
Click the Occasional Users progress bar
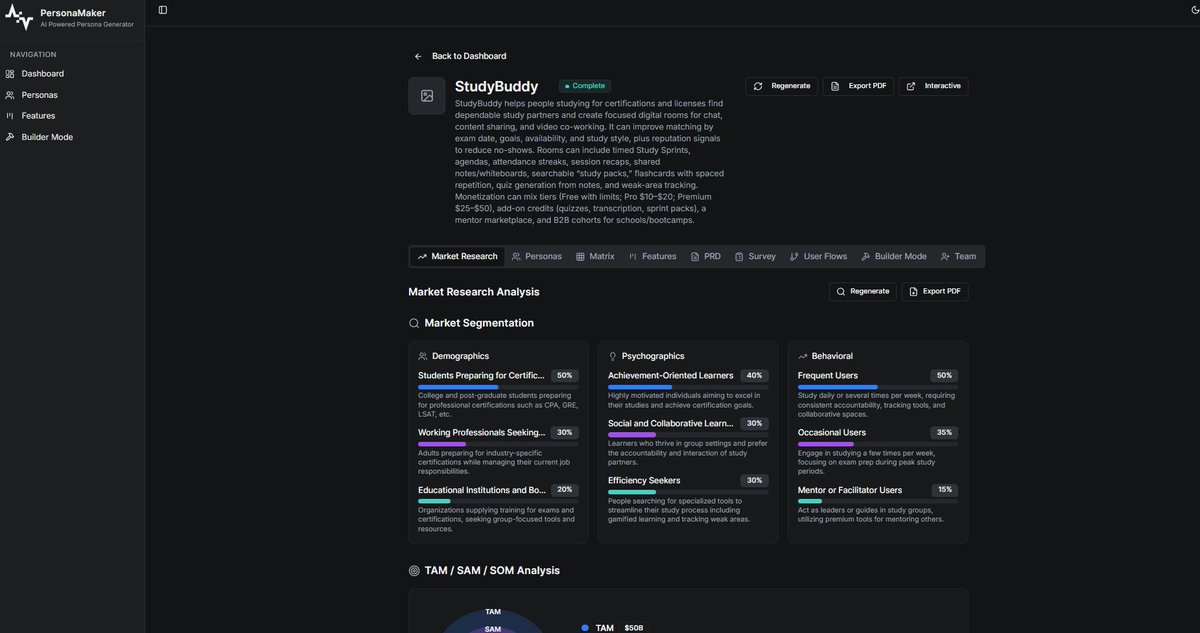click(878, 444)
